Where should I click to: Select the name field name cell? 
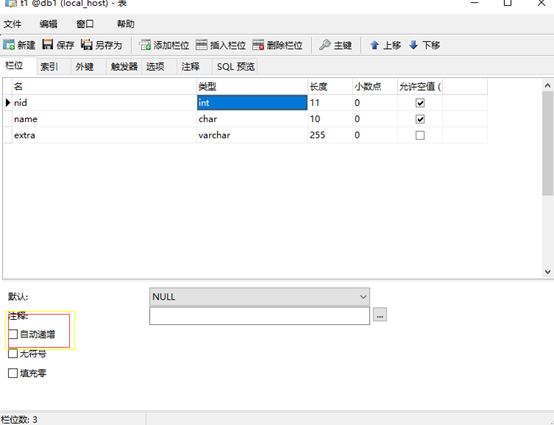point(105,119)
